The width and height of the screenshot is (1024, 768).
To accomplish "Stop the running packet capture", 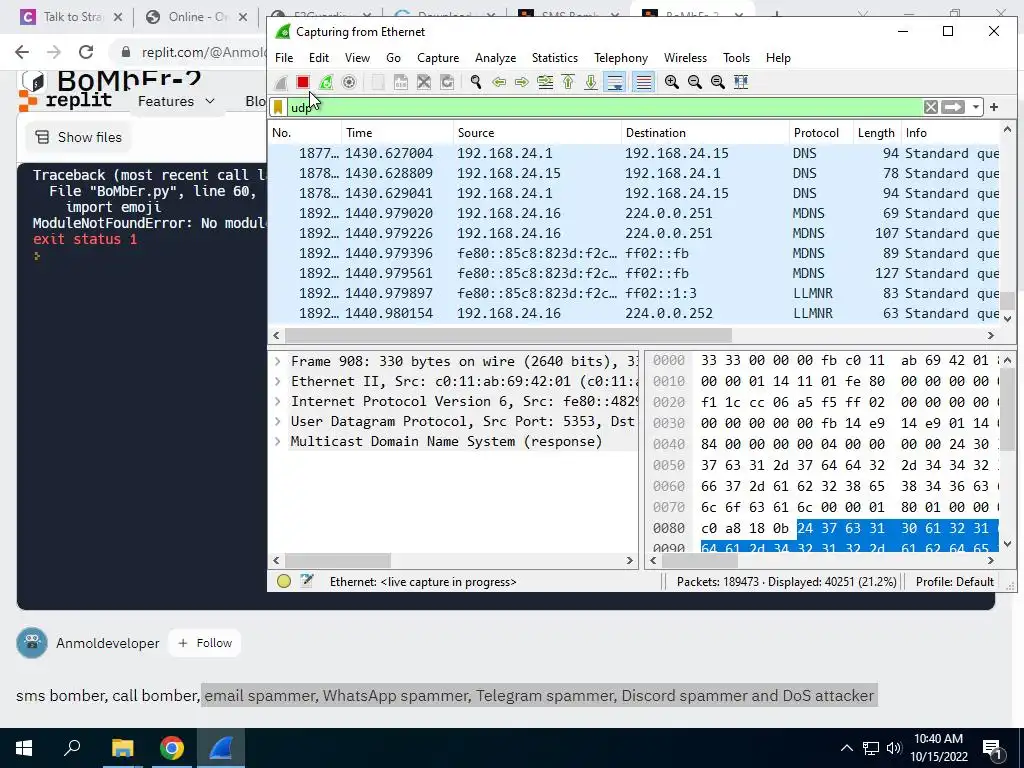I will [x=302, y=82].
